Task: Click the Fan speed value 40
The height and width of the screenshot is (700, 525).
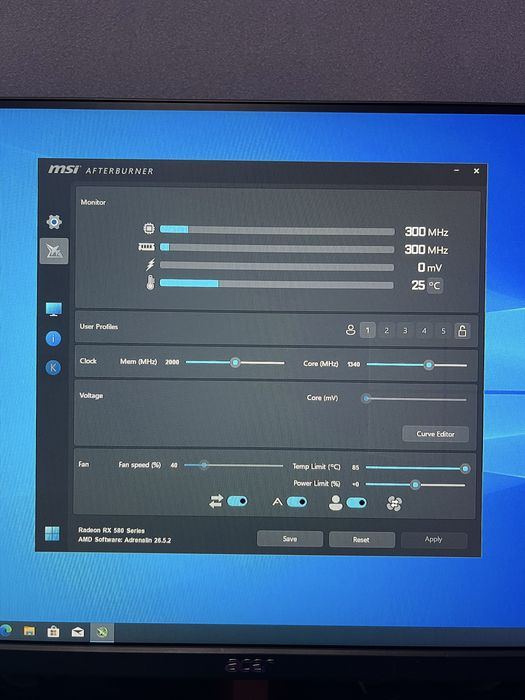Action: click(x=174, y=465)
